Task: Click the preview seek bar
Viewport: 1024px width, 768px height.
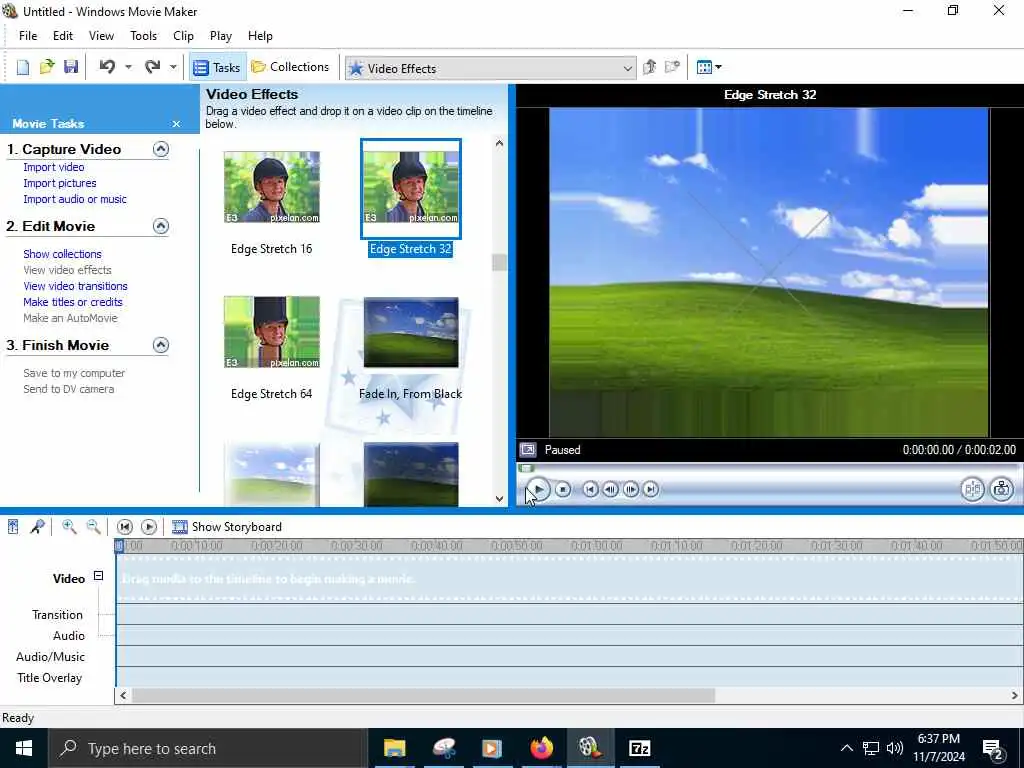Action: tap(769, 468)
